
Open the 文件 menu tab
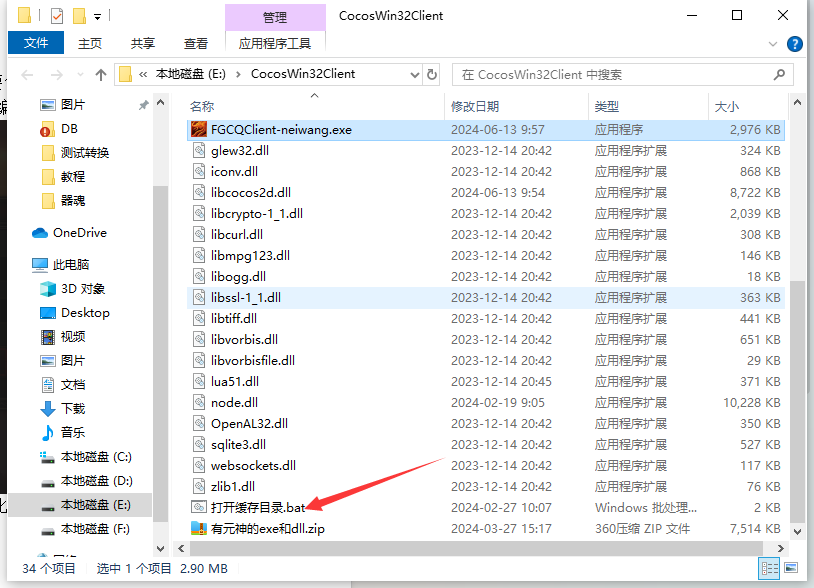coord(36,43)
